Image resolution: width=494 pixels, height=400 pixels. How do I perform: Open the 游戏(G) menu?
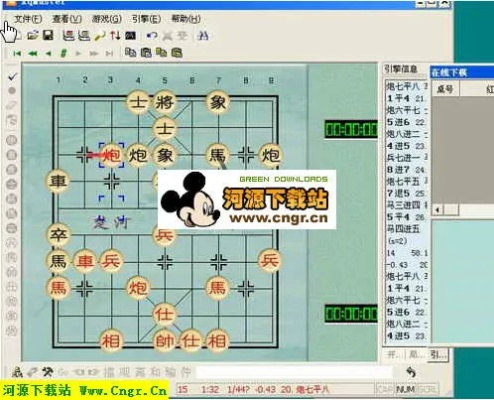click(x=107, y=19)
